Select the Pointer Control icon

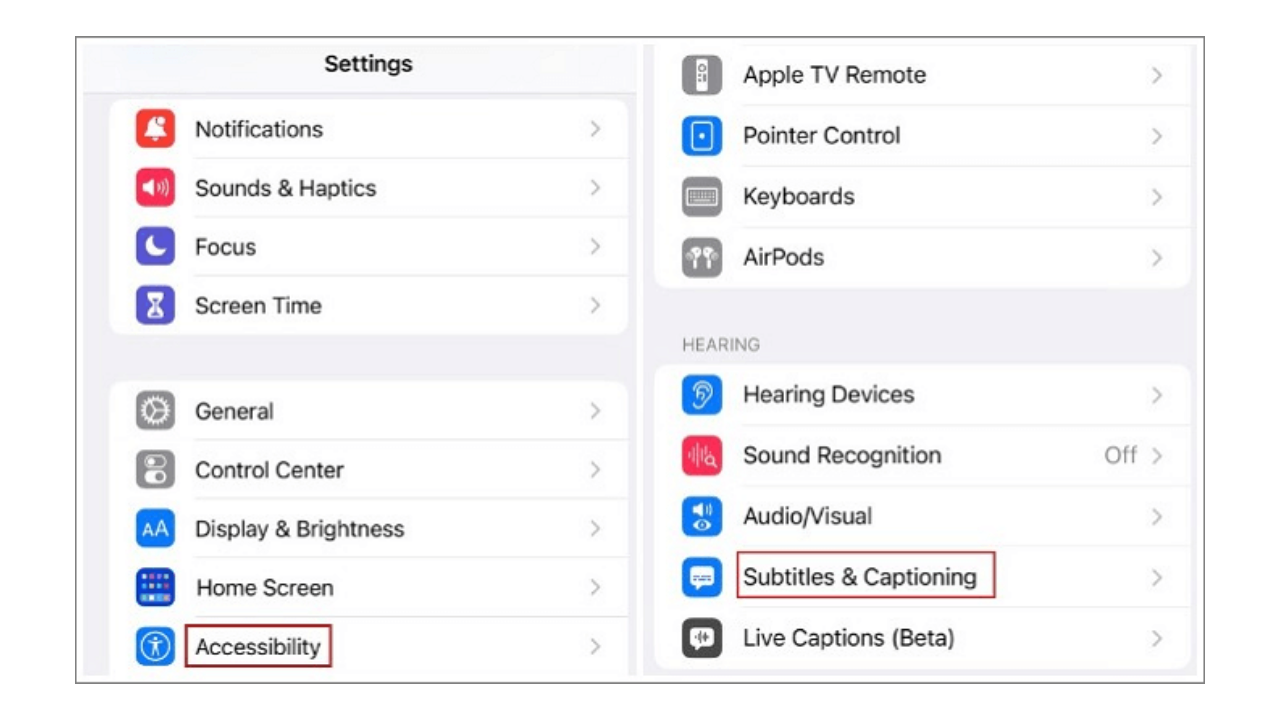(703, 136)
